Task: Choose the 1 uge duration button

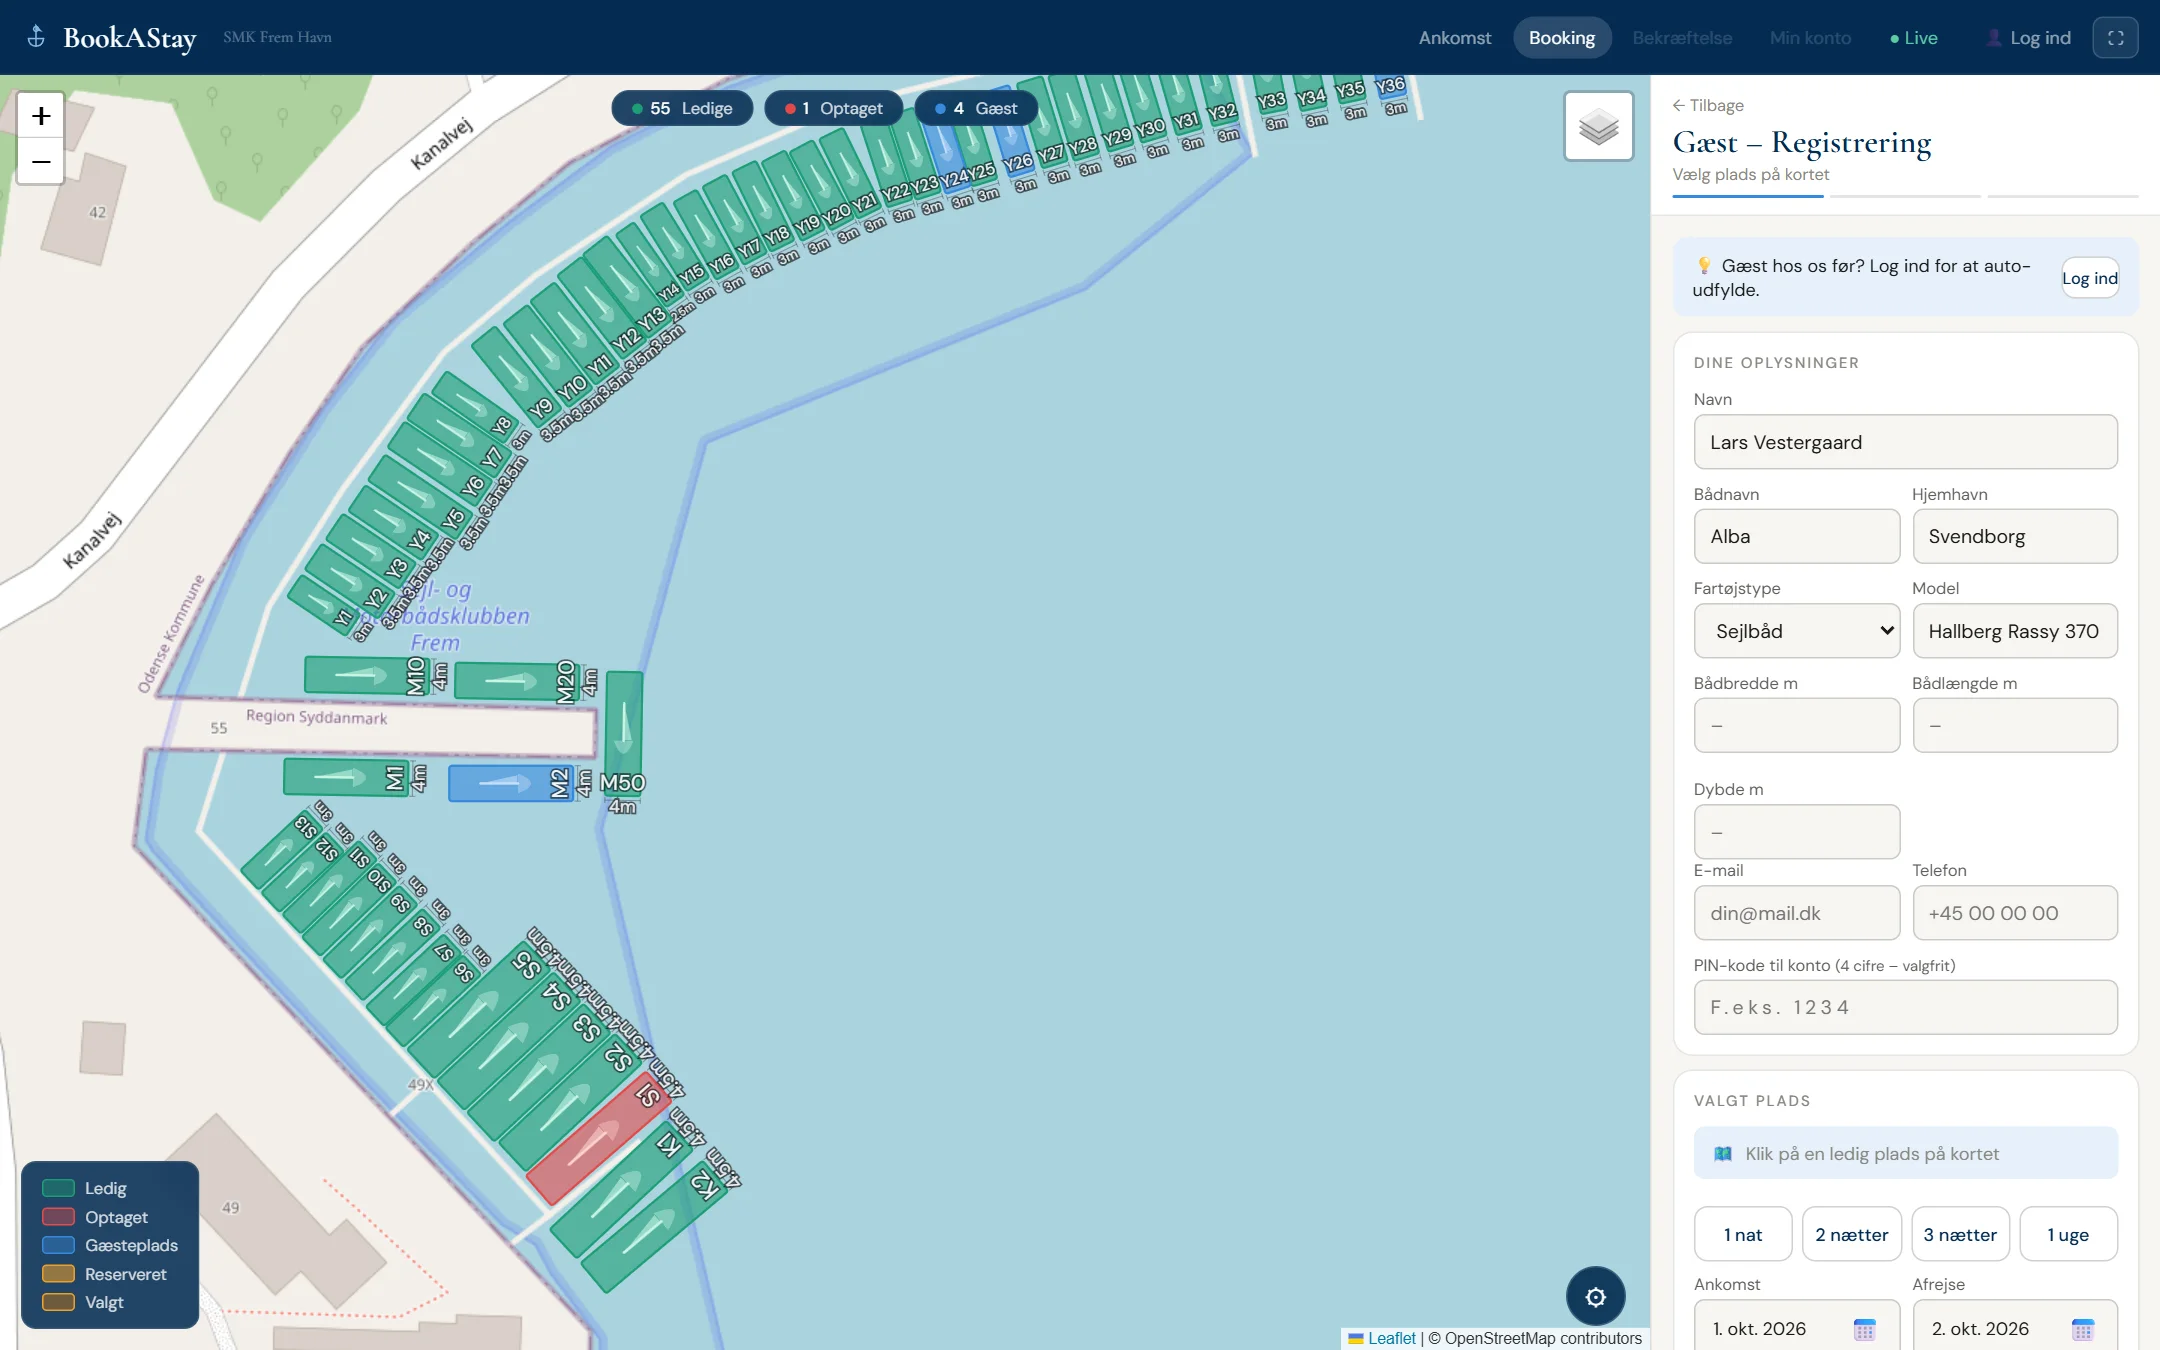Action: pos(2068,1234)
